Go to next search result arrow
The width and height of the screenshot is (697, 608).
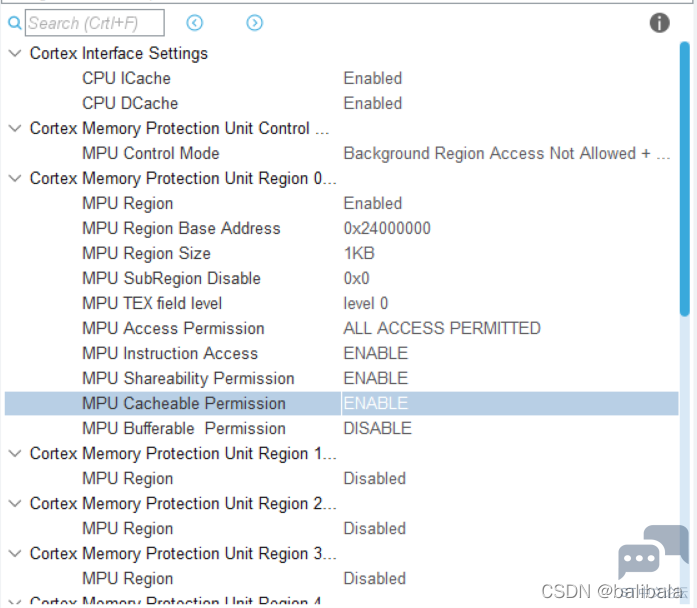click(254, 23)
